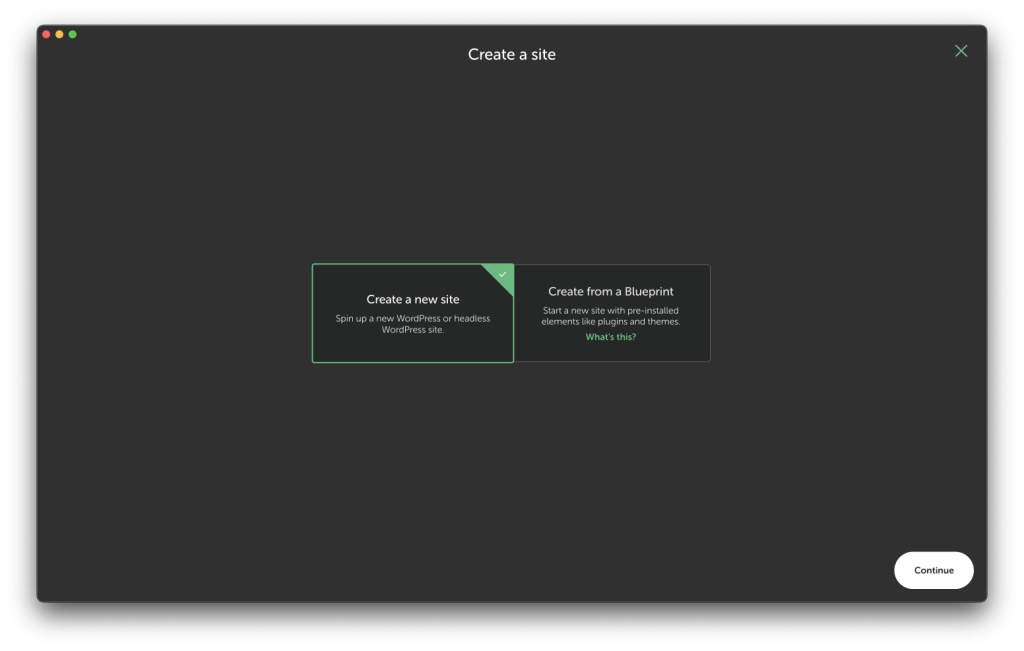Click the green corner badge of the selected card
The height and width of the screenshot is (651, 1024).
[500, 276]
